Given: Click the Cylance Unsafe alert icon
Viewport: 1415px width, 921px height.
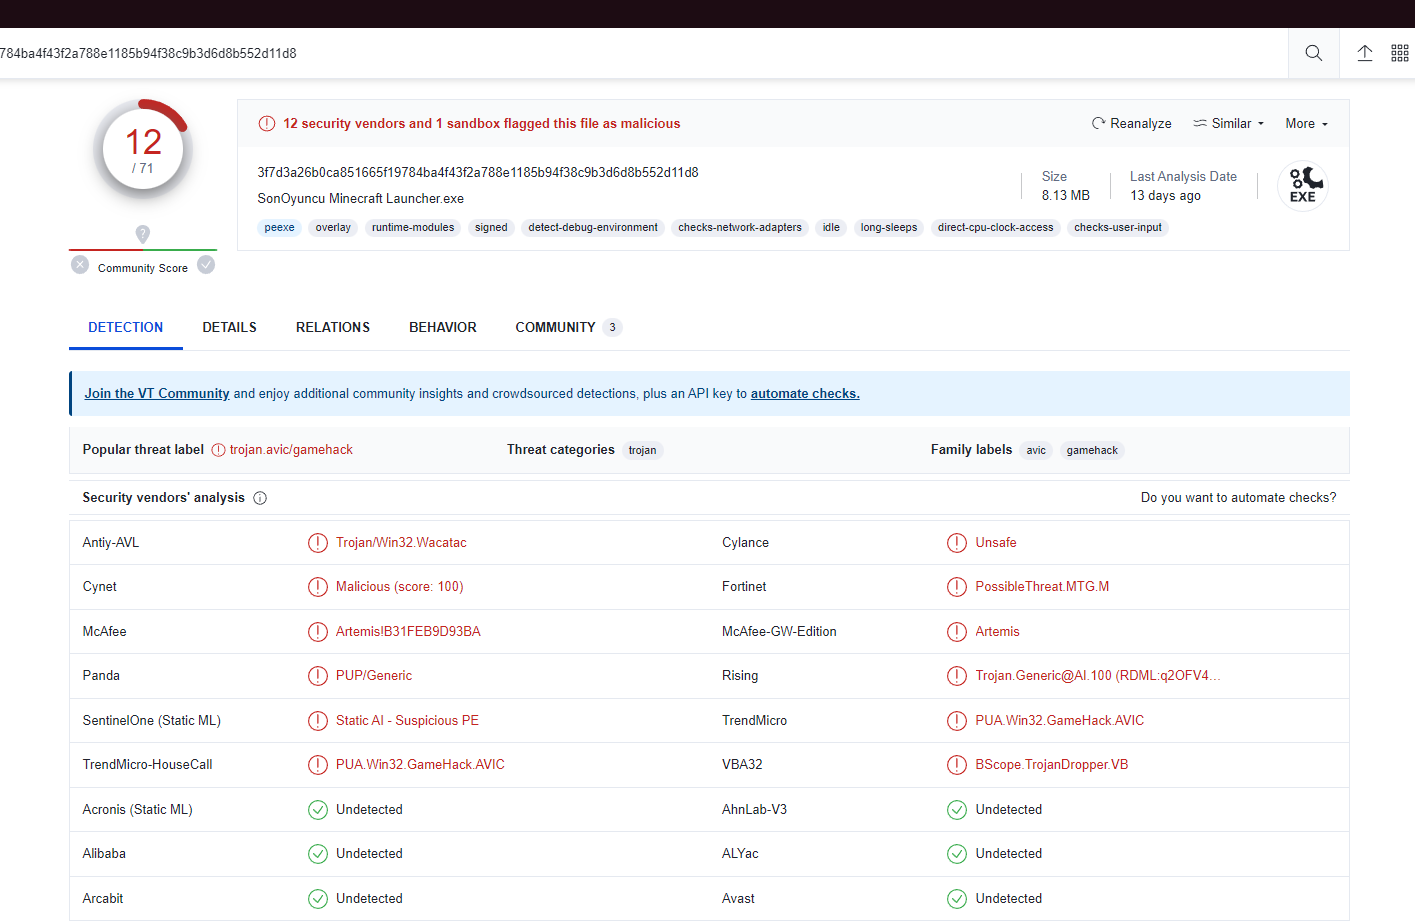Looking at the screenshot, I should coord(957,543).
